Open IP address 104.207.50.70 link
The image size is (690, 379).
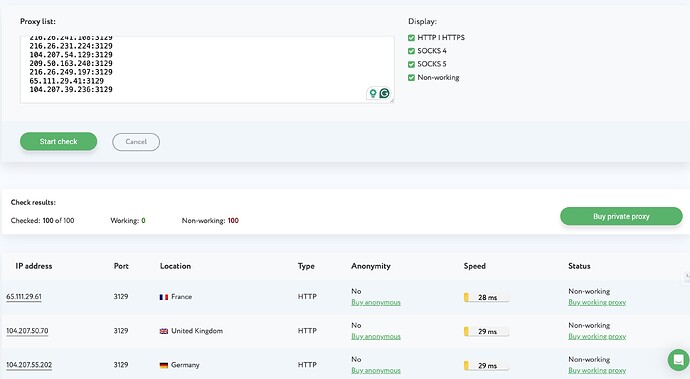(x=27, y=331)
